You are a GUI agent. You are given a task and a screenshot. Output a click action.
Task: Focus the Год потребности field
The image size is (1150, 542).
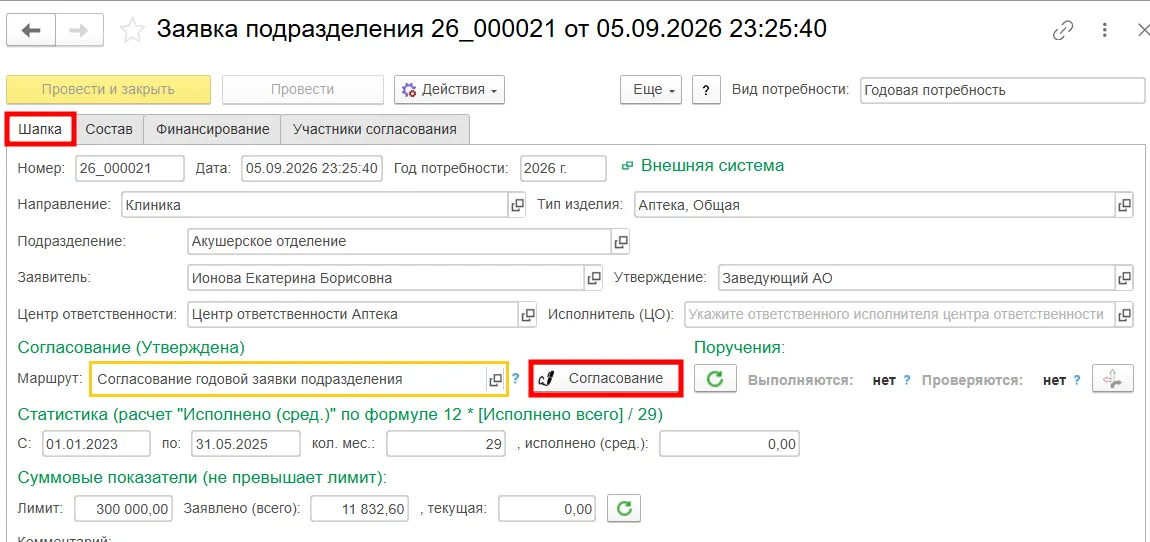(x=563, y=168)
